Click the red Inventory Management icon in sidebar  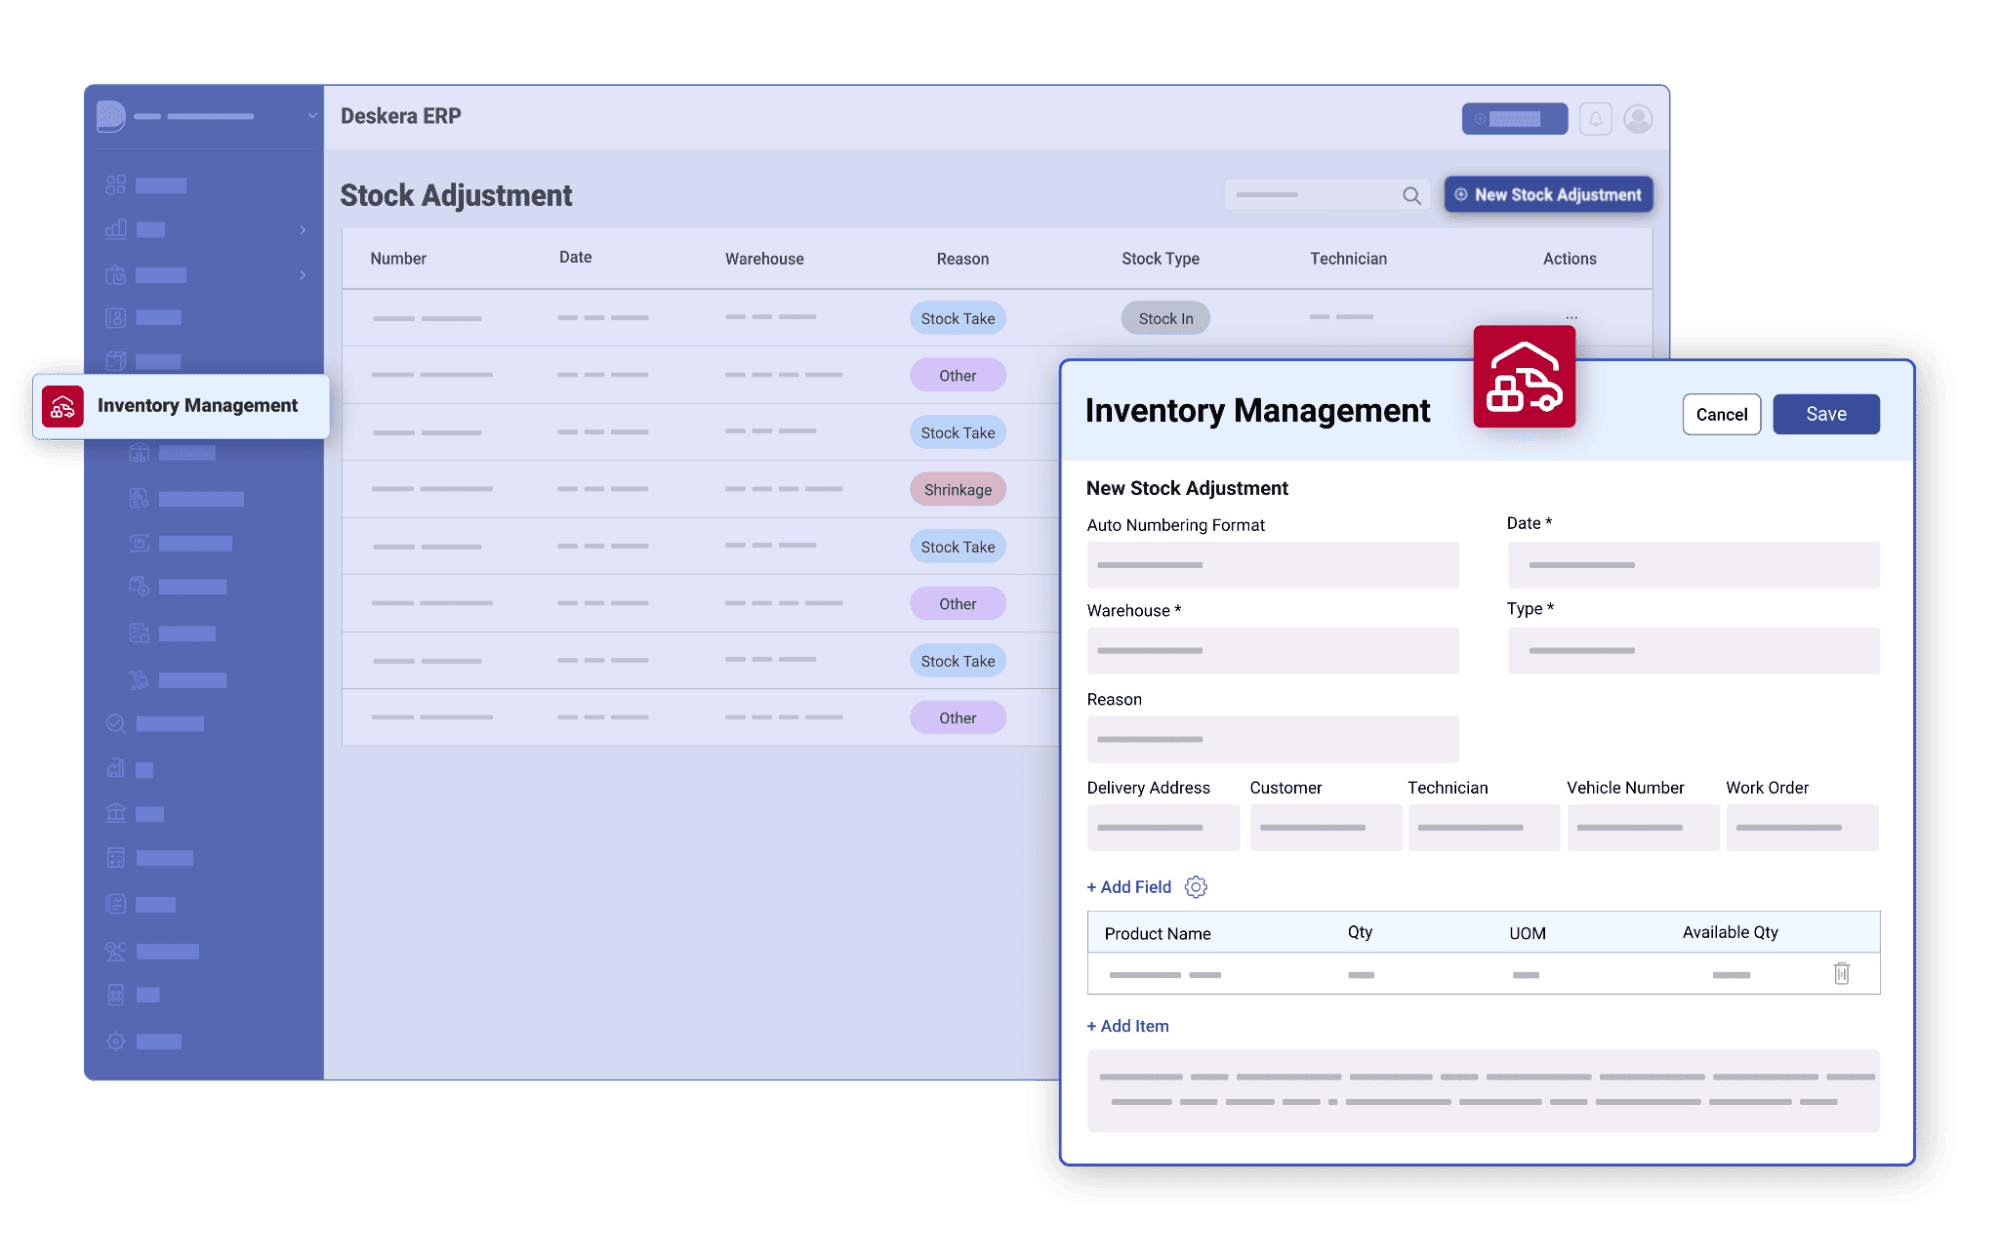[x=62, y=406]
